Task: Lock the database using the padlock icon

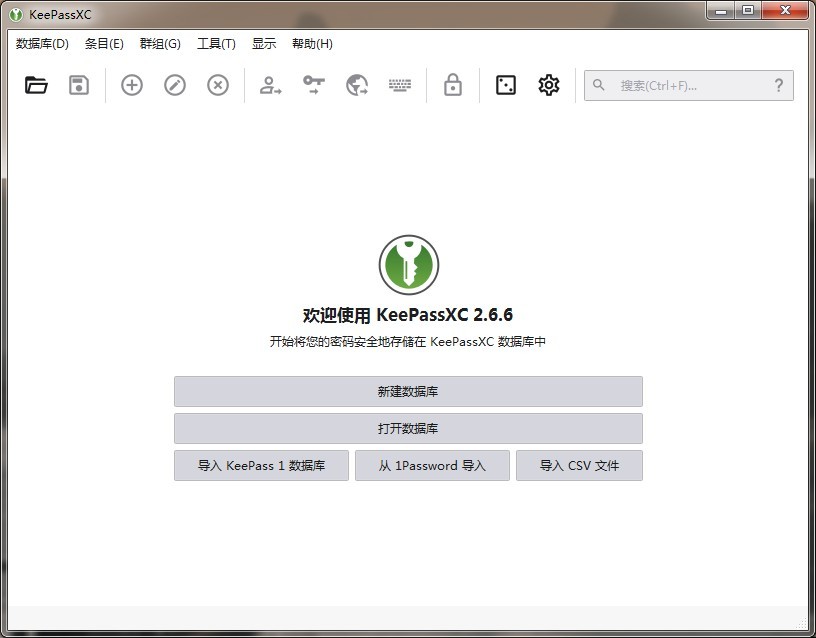Action: point(452,85)
